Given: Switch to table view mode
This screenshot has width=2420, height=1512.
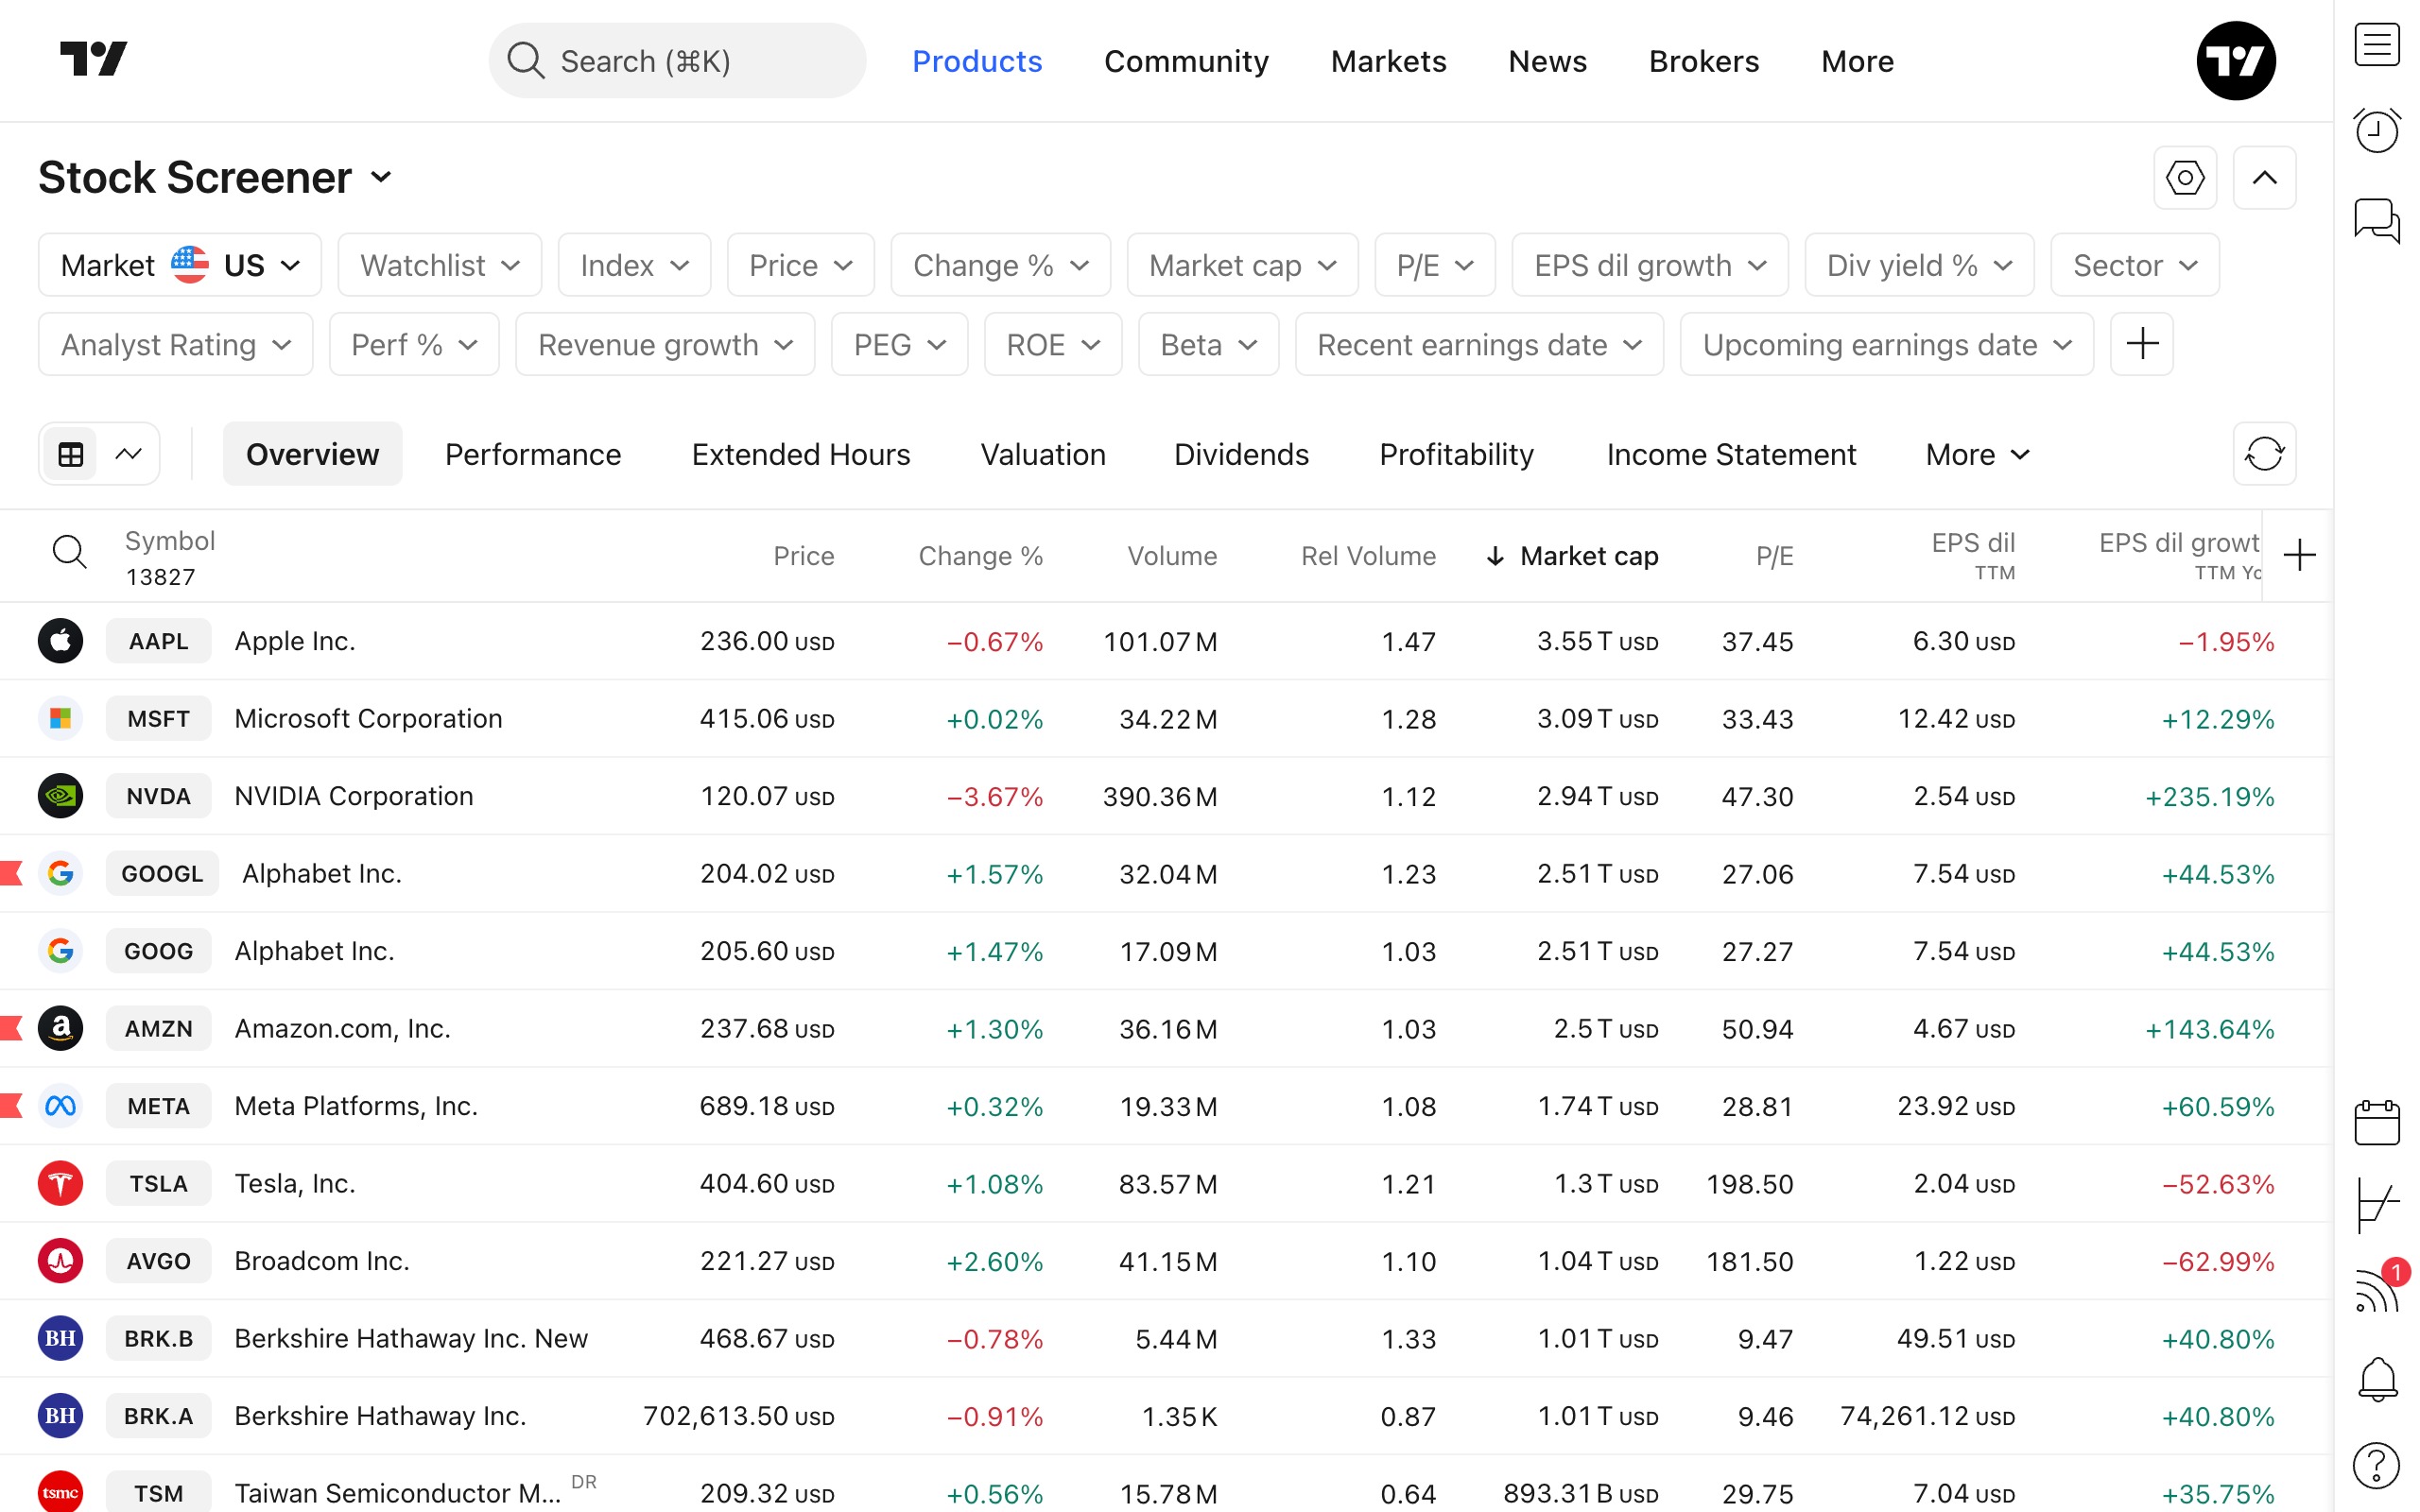Looking at the screenshot, I should click(71, 455).
